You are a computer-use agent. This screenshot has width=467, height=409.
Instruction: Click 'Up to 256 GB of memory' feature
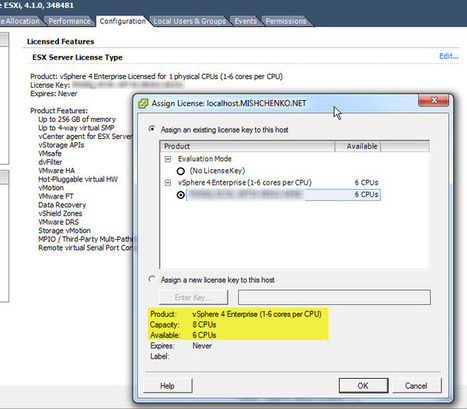click(x=77, y=119)
